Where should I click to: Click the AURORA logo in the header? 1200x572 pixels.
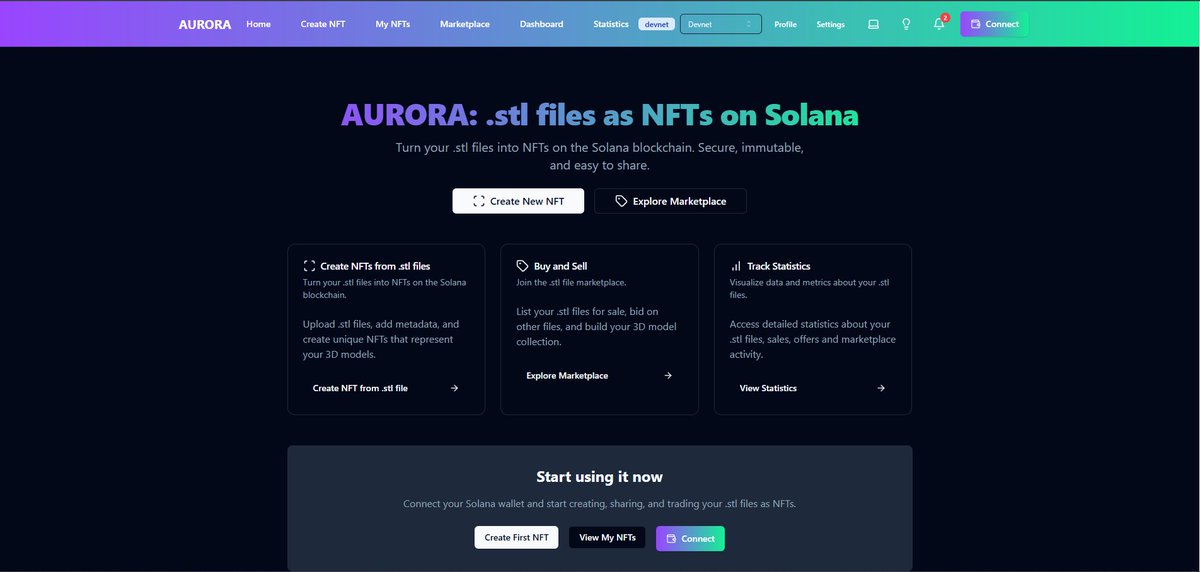pyautogui.click(x=205, y=24)
